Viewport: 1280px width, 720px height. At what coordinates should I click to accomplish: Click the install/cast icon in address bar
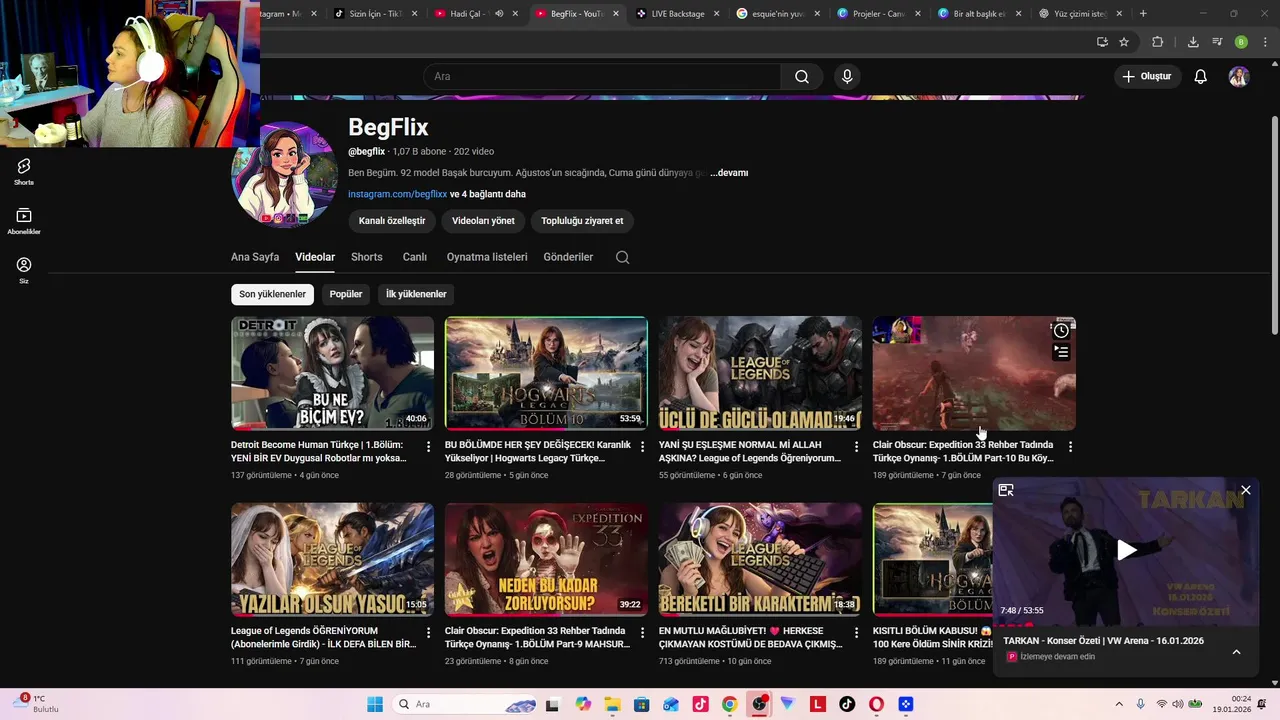click(1102, 42)
